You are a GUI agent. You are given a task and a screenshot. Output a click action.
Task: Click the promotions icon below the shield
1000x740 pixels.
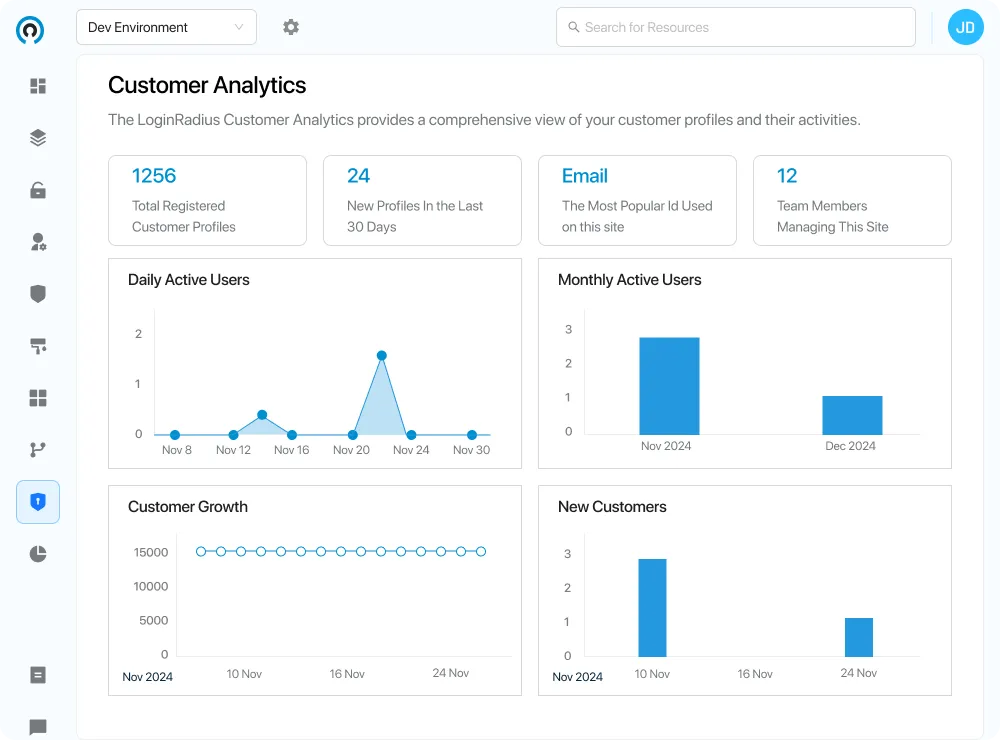point(37,345)
